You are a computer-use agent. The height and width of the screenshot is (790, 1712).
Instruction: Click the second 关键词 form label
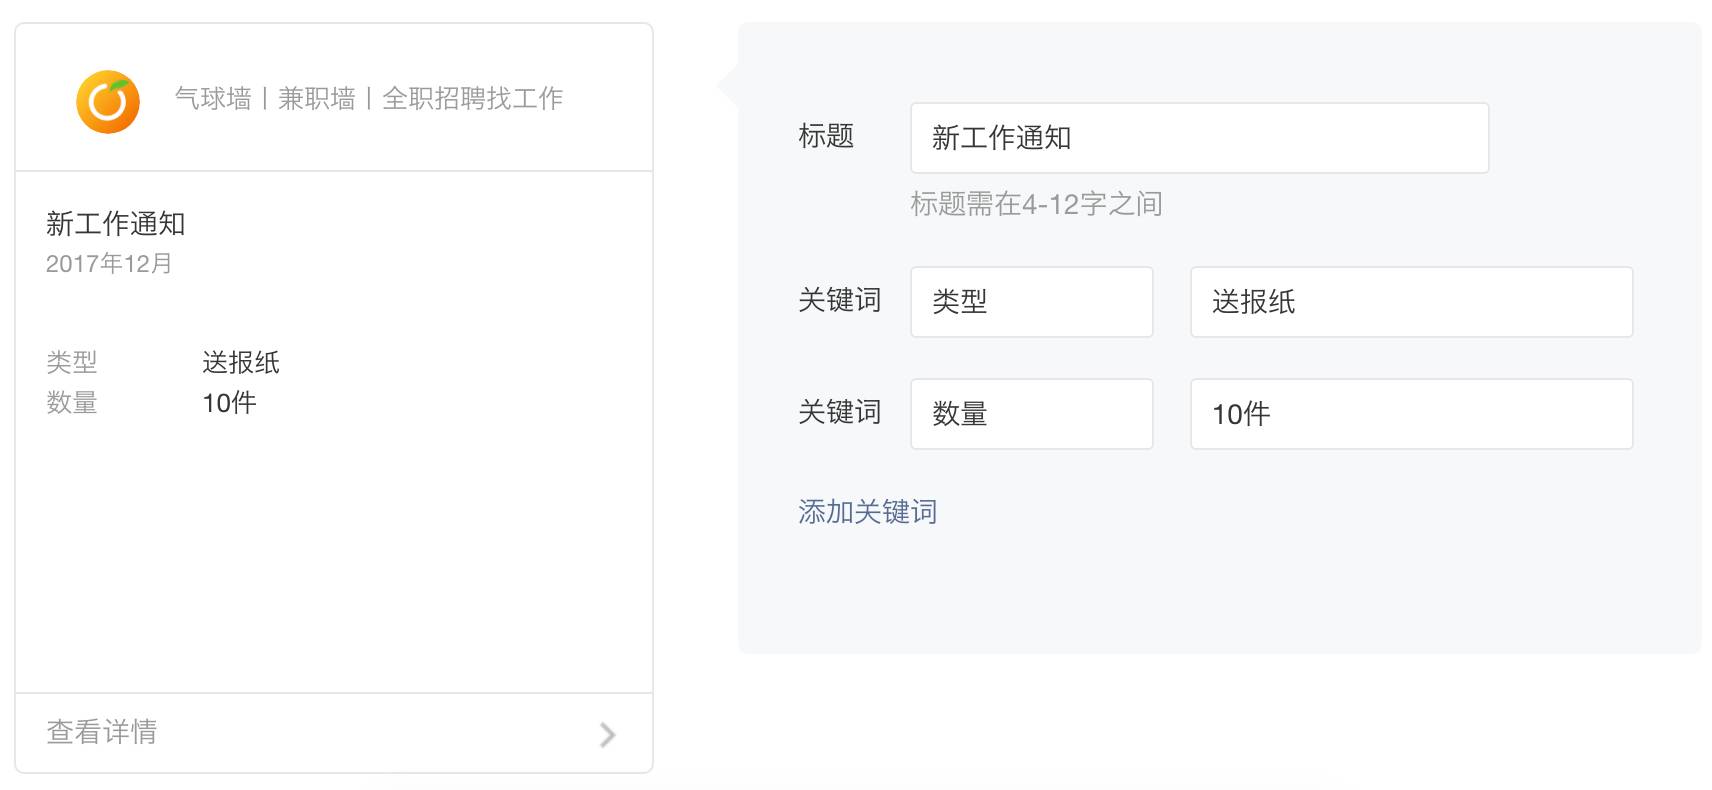(x=840, y=412)
